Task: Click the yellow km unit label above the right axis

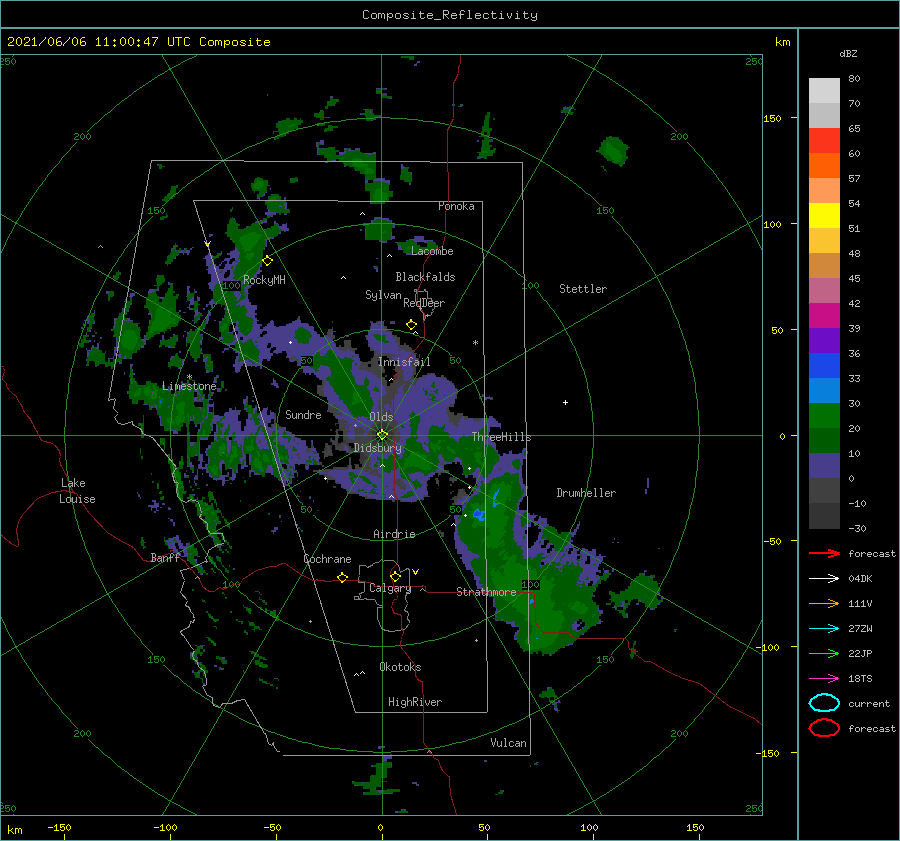Action: tap(782, 42)
